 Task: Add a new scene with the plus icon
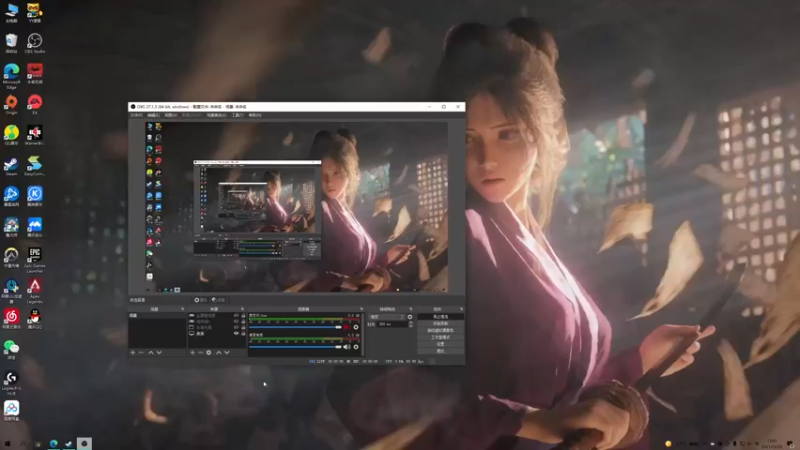pyautogui.click(x=133, y=353)
